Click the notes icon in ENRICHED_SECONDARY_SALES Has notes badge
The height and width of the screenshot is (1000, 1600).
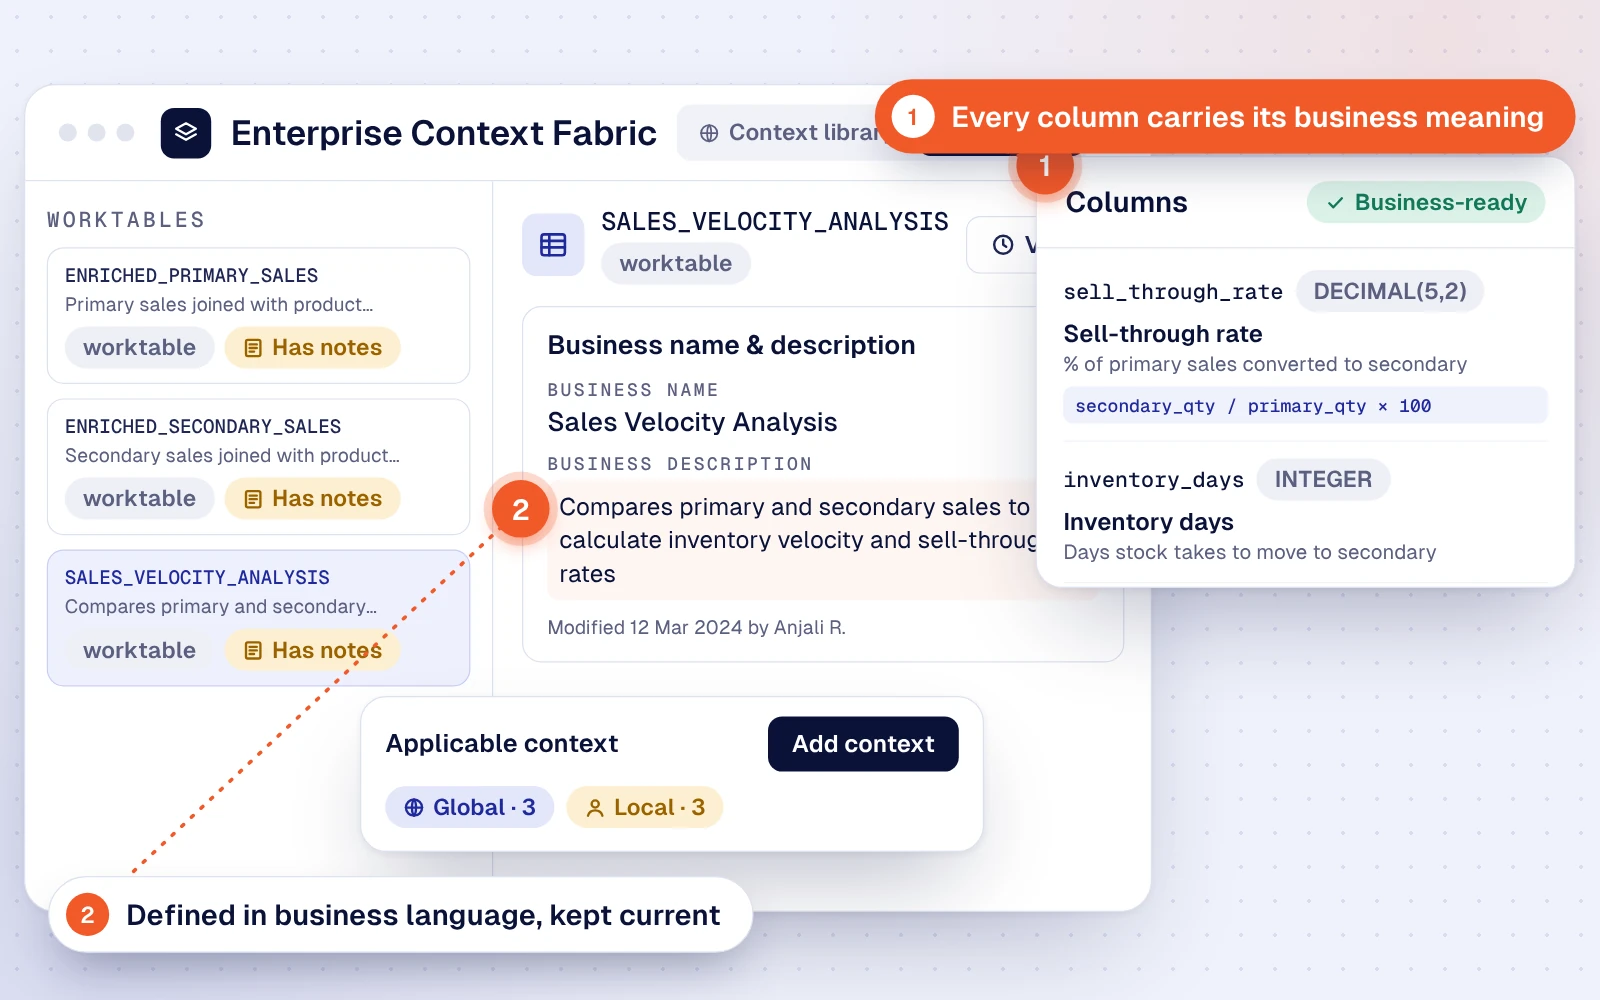pos(253,499)
